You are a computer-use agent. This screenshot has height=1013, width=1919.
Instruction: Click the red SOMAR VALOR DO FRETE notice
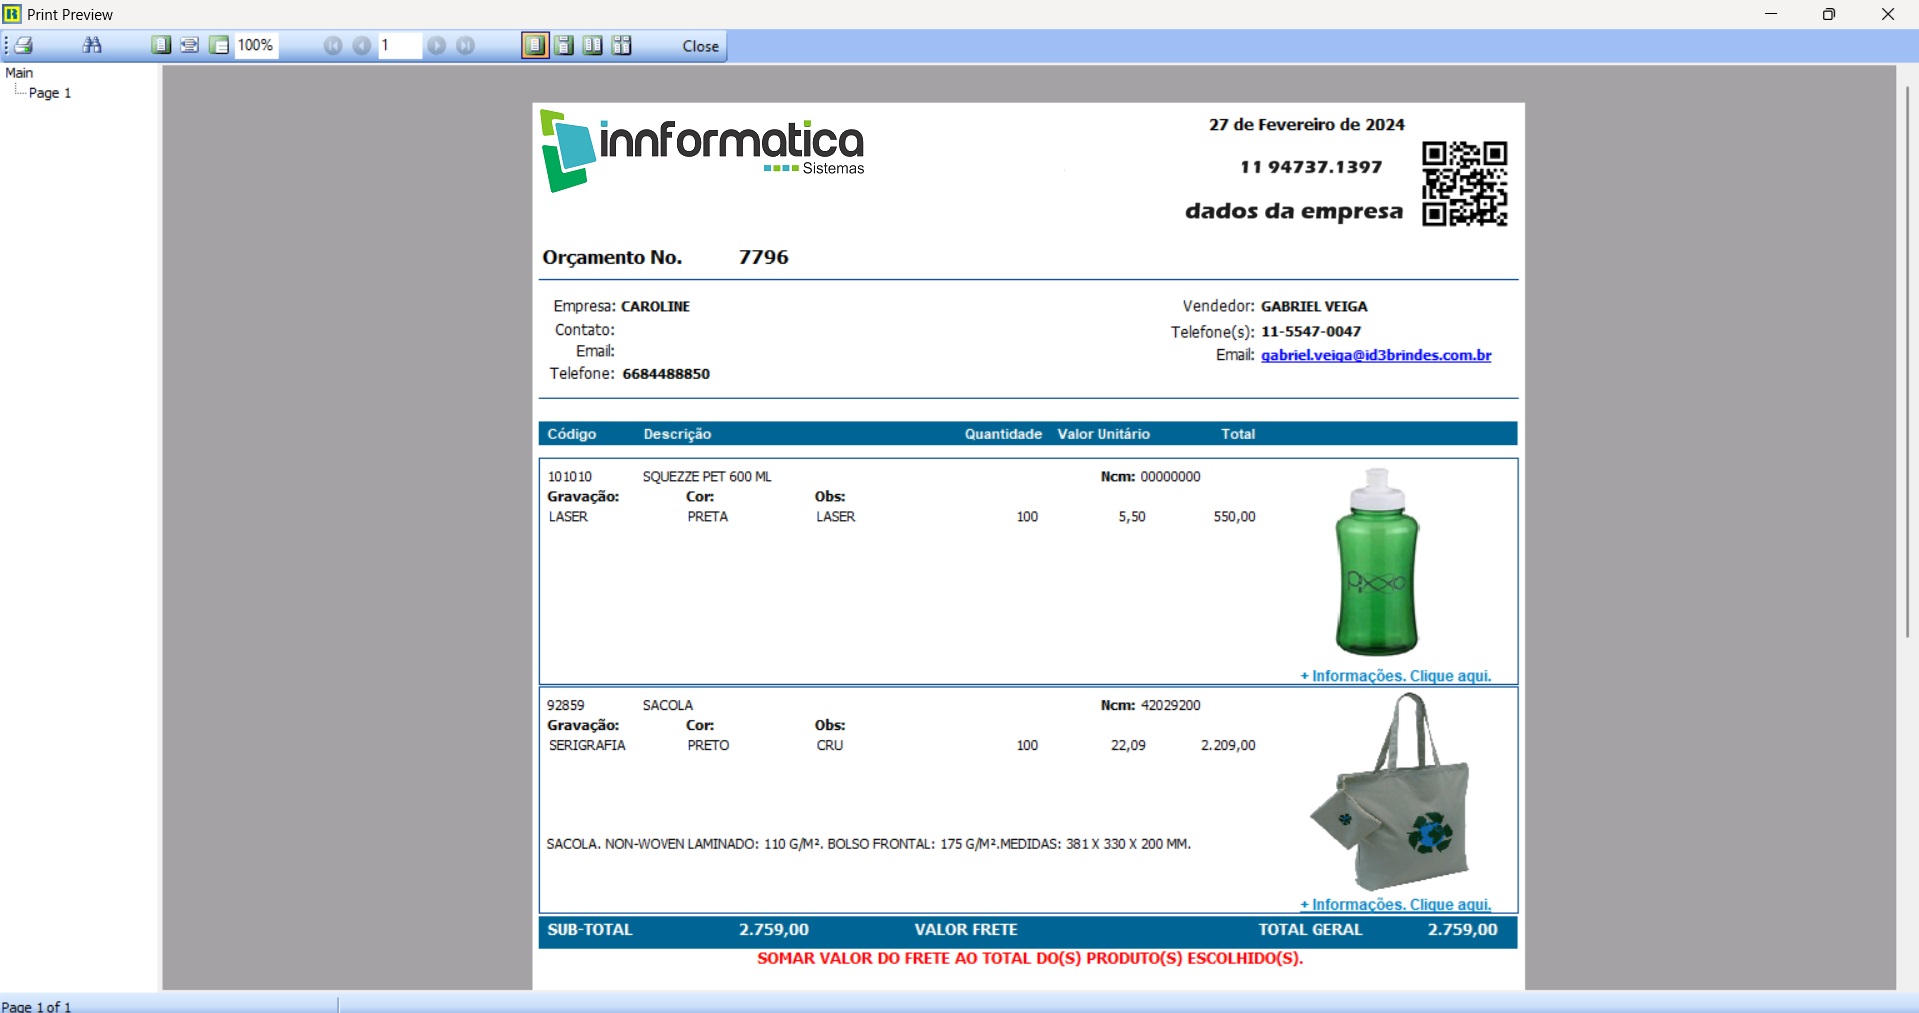click(1030, 958)
